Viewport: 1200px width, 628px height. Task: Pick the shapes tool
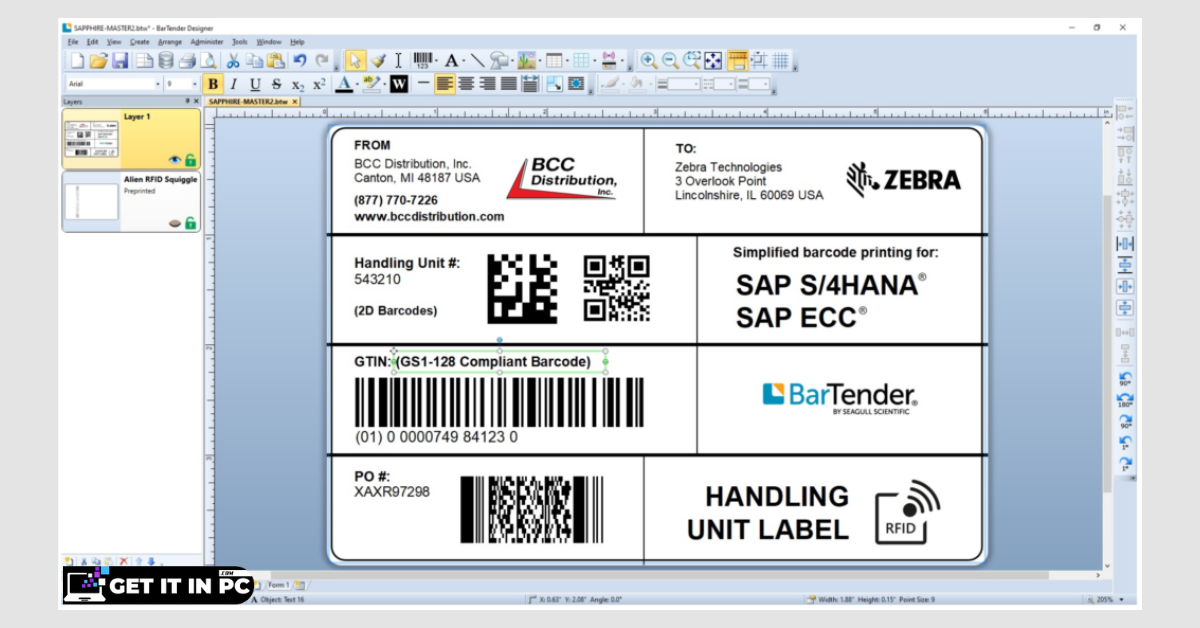[x=499, y=61]
